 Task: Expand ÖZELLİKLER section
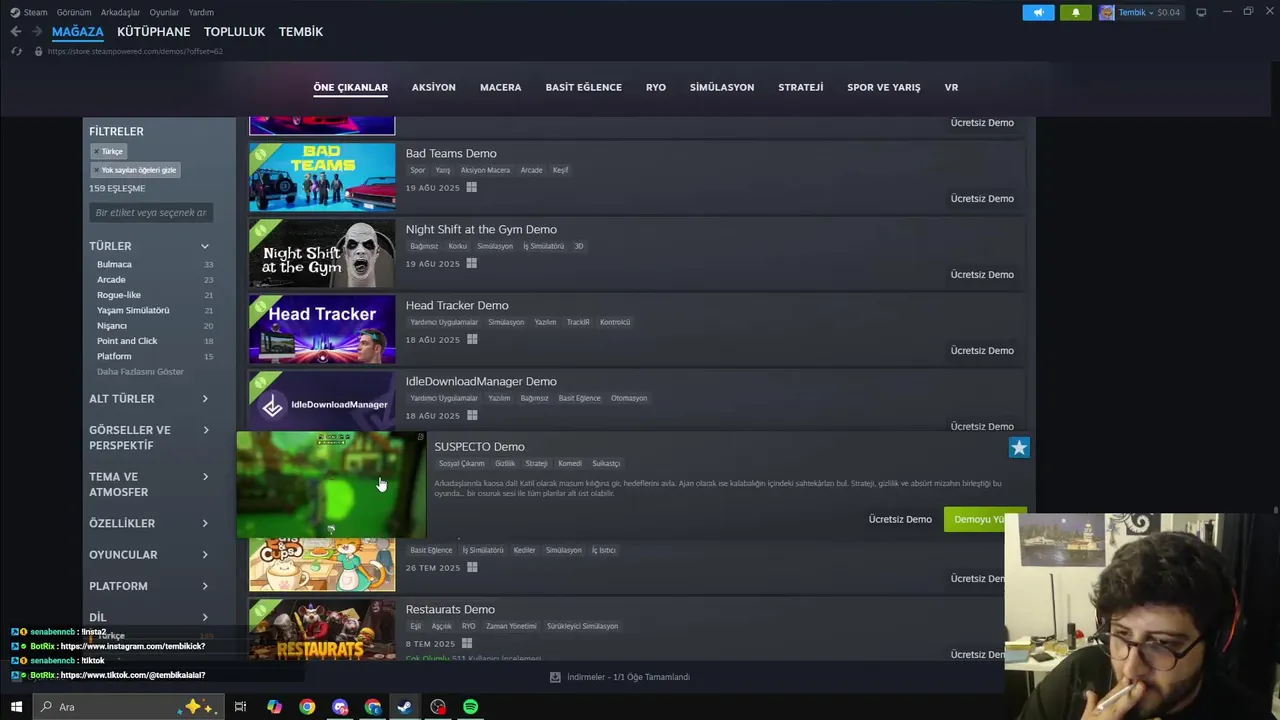tap(205, 524)
